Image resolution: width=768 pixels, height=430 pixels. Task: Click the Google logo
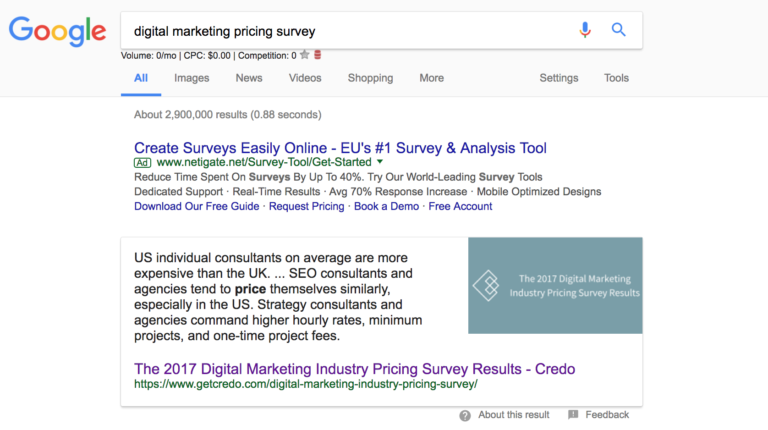57,31
